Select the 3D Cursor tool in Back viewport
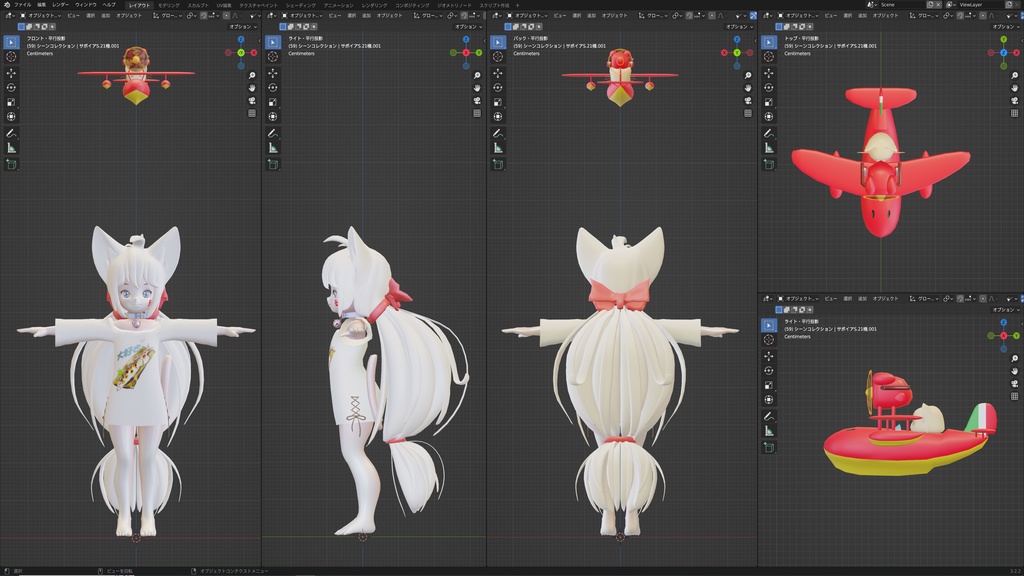 click(x=498, y=57)
